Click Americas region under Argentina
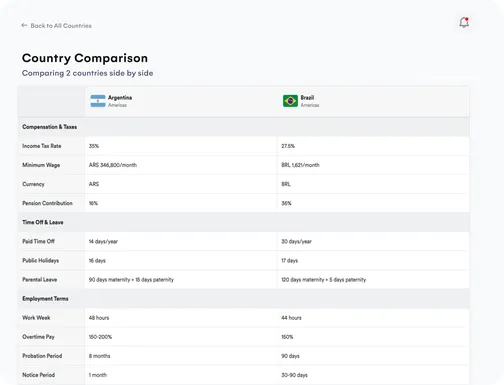The width and height of the screenshot is (504, 385). pos(117,105)
